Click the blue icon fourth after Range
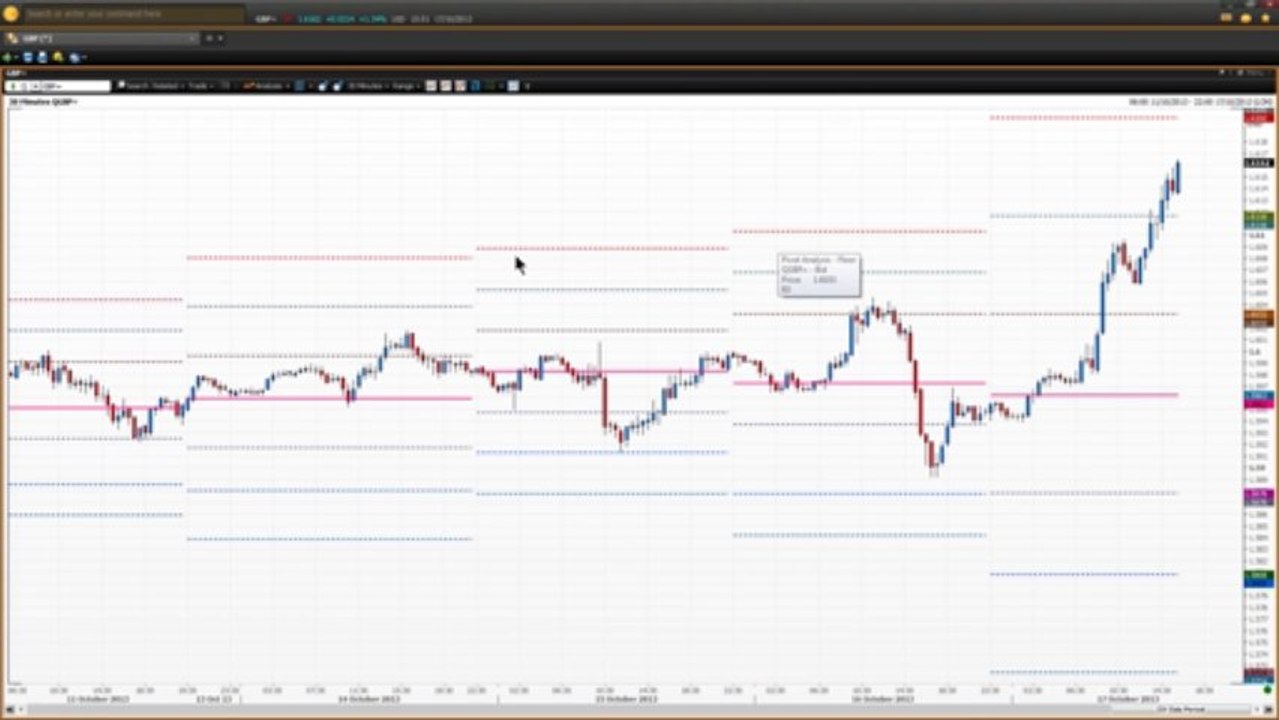 475,86
